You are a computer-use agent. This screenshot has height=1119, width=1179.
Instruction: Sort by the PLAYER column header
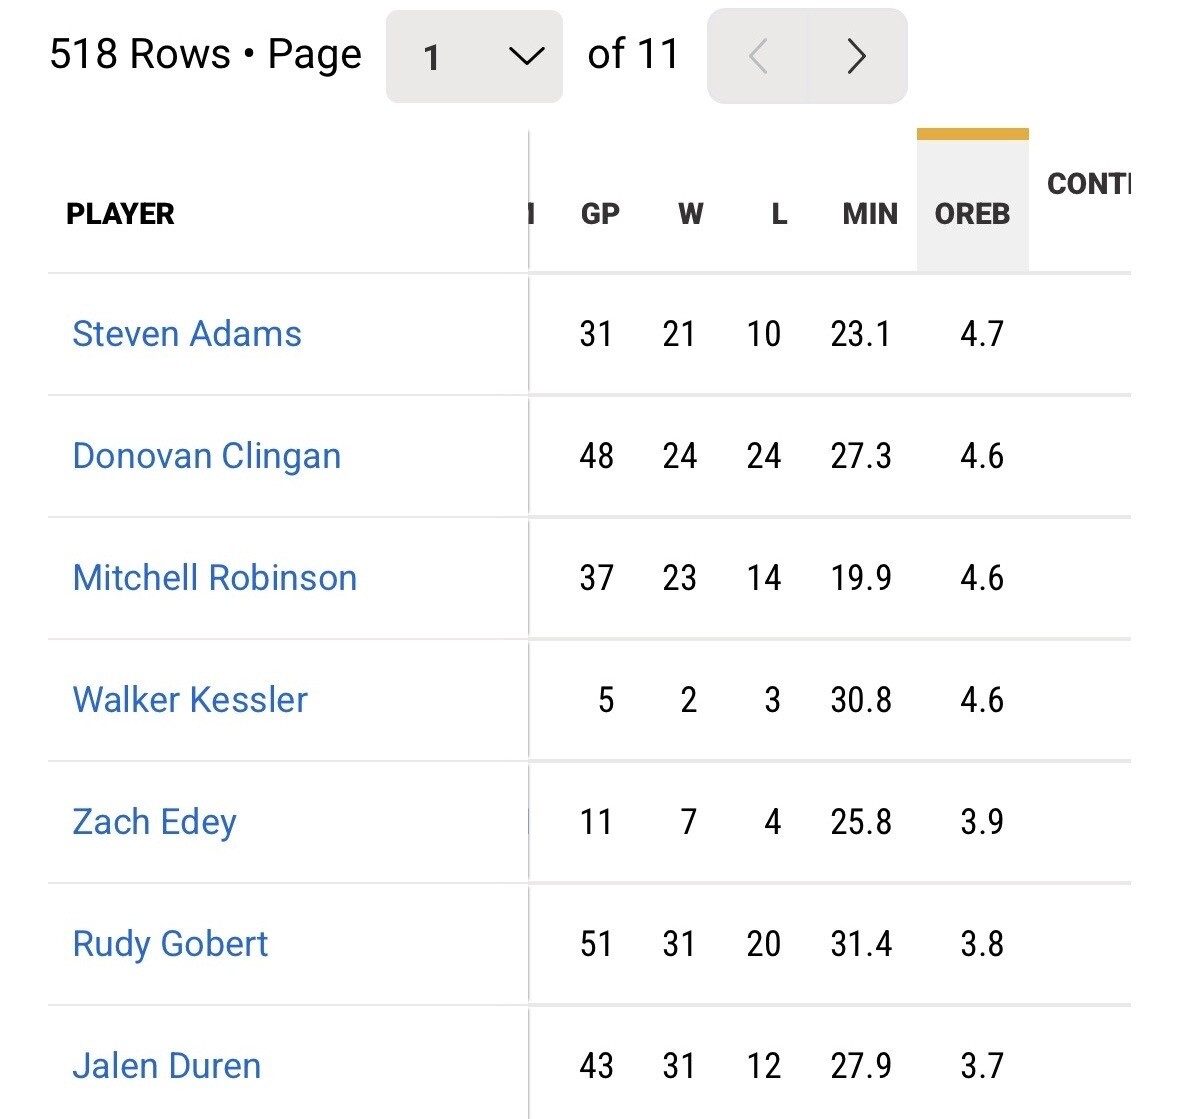point(120,214)
